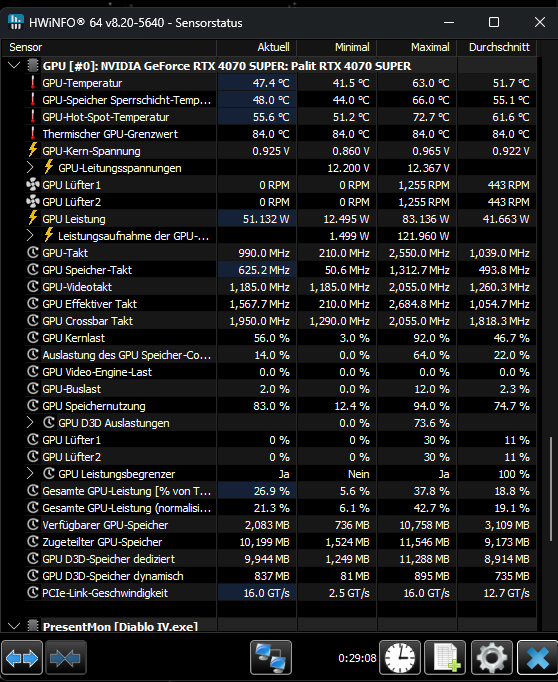Click current value 16.0 GT/s in Aktuell column
The image size is (558, 682).
tap(266, 593)
